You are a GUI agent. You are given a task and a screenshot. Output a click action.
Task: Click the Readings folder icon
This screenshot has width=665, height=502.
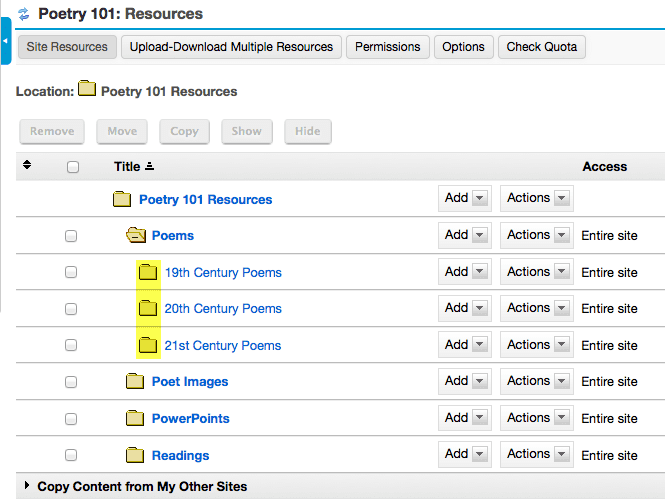pos(135,455)
